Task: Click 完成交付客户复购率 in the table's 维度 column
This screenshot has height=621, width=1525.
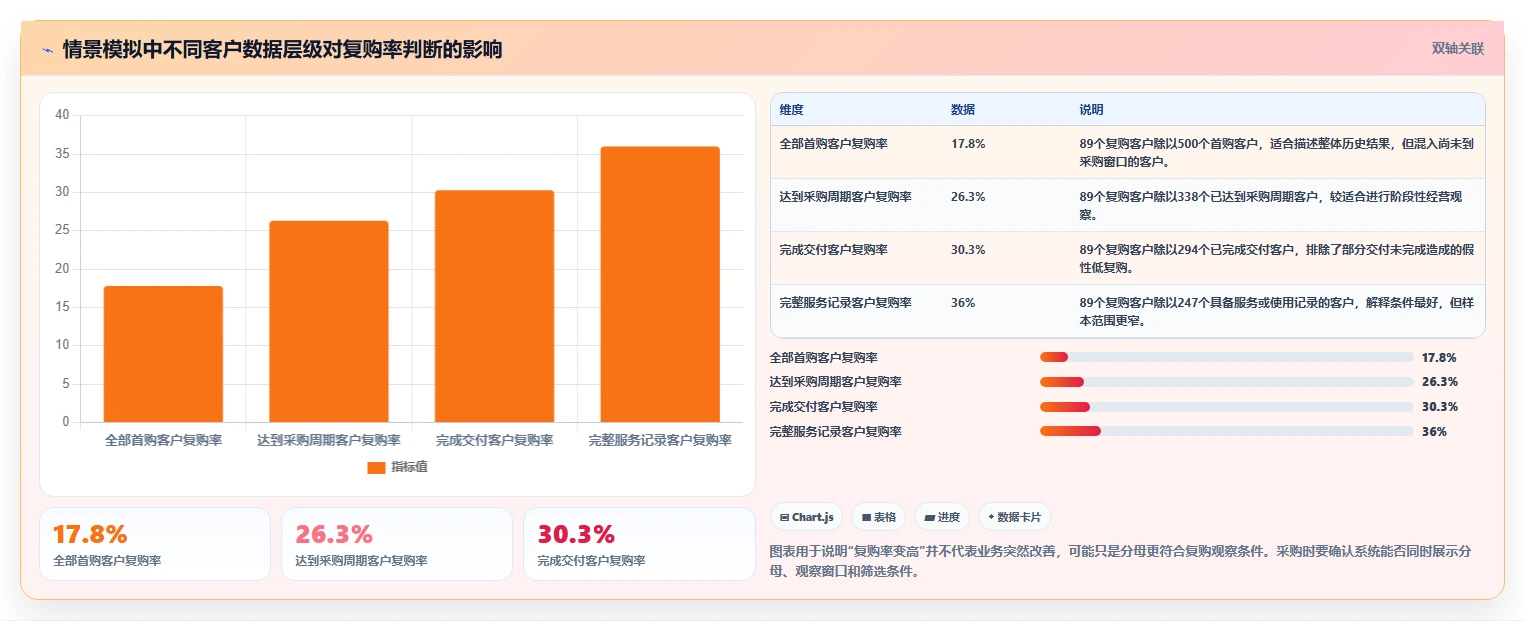Action: (833, 250)
